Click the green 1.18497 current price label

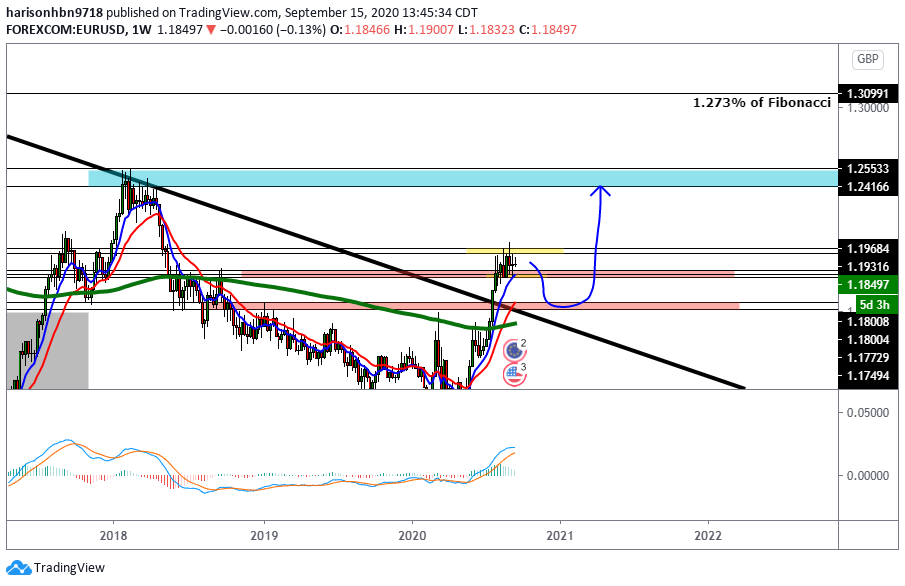pos(867,285)
